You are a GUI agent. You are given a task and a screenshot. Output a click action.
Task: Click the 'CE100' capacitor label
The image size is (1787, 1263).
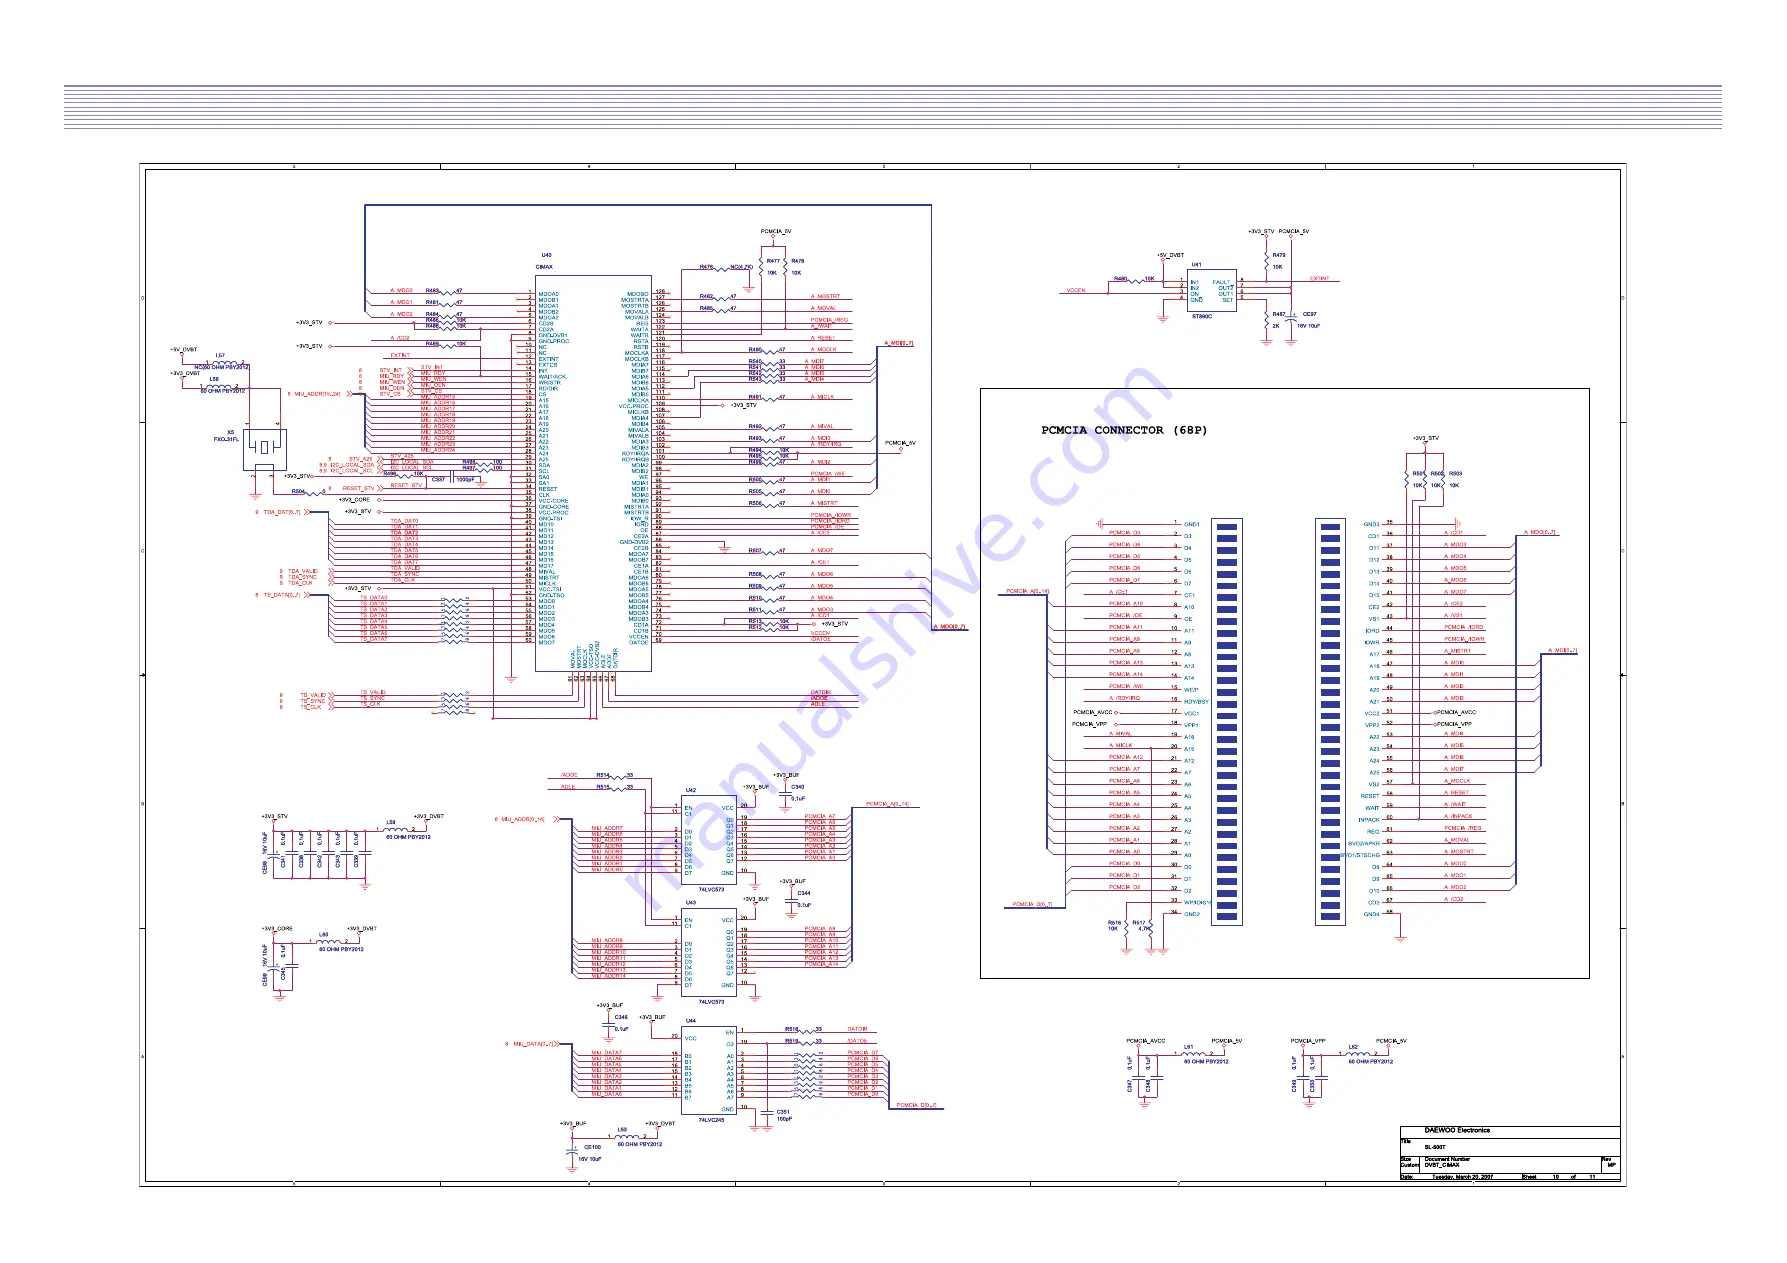(592, 1147)
